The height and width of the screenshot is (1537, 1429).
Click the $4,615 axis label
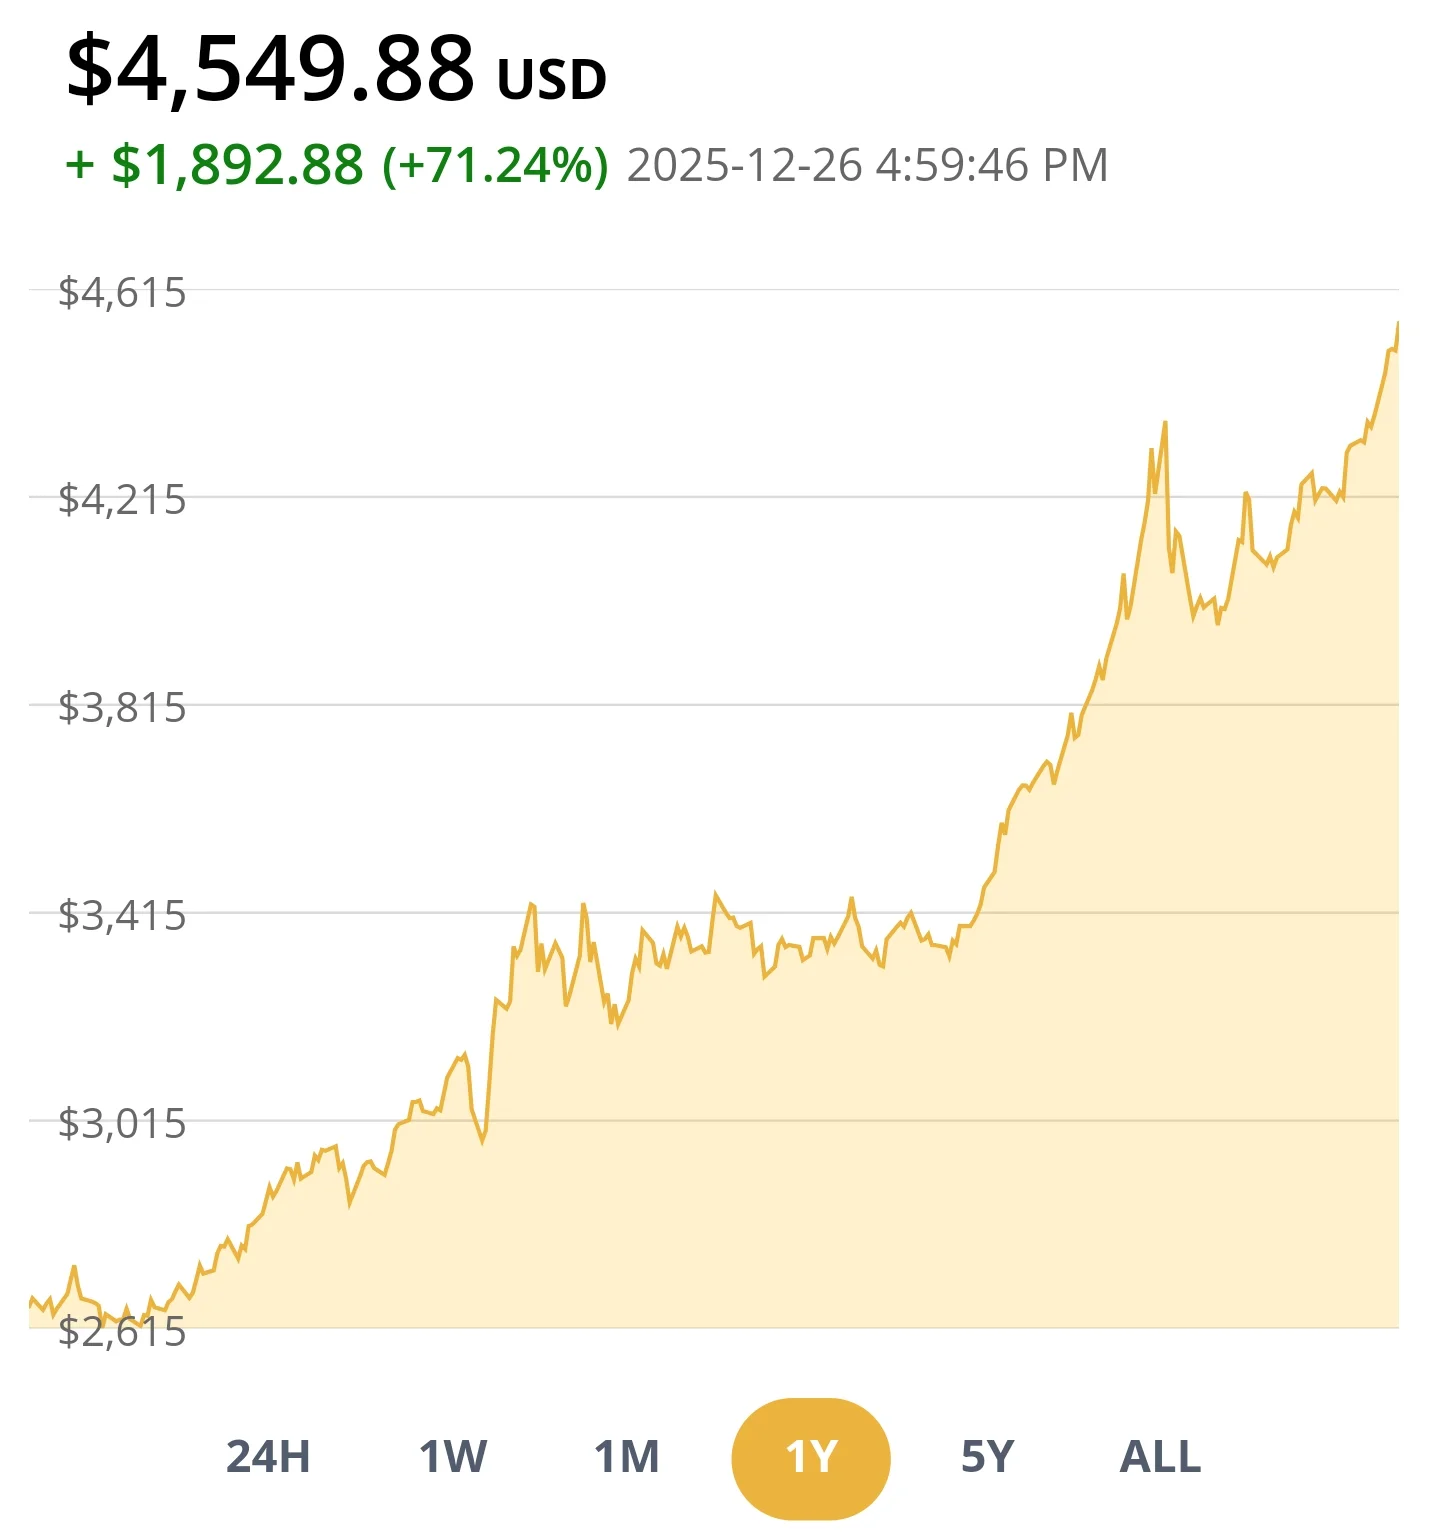pyautogui.click(x=122, y=293)
